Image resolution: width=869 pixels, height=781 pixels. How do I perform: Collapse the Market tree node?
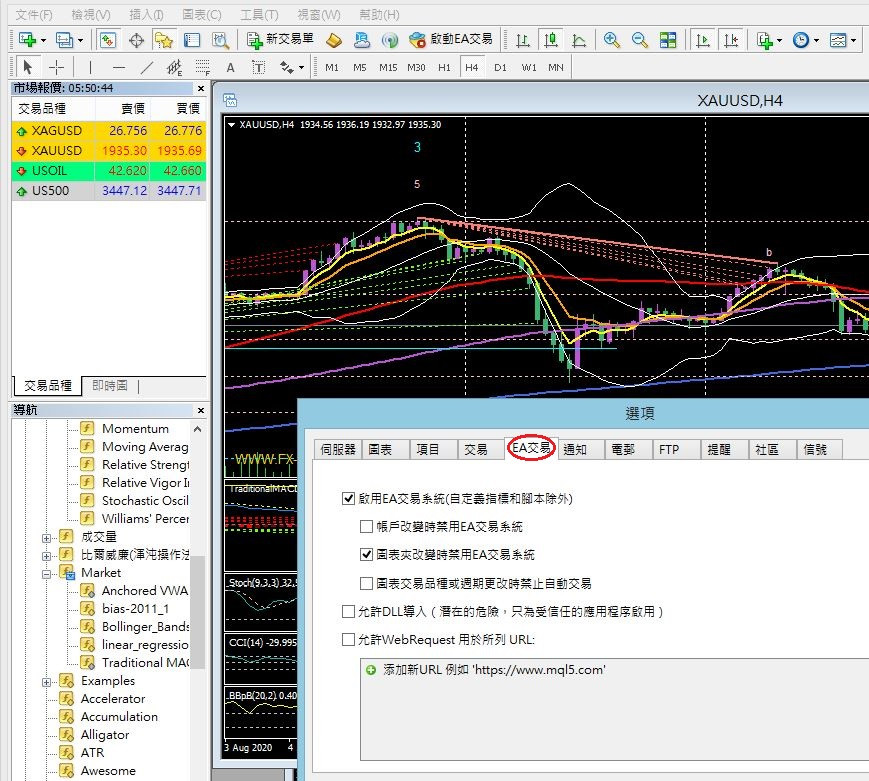tap(46, 573)
